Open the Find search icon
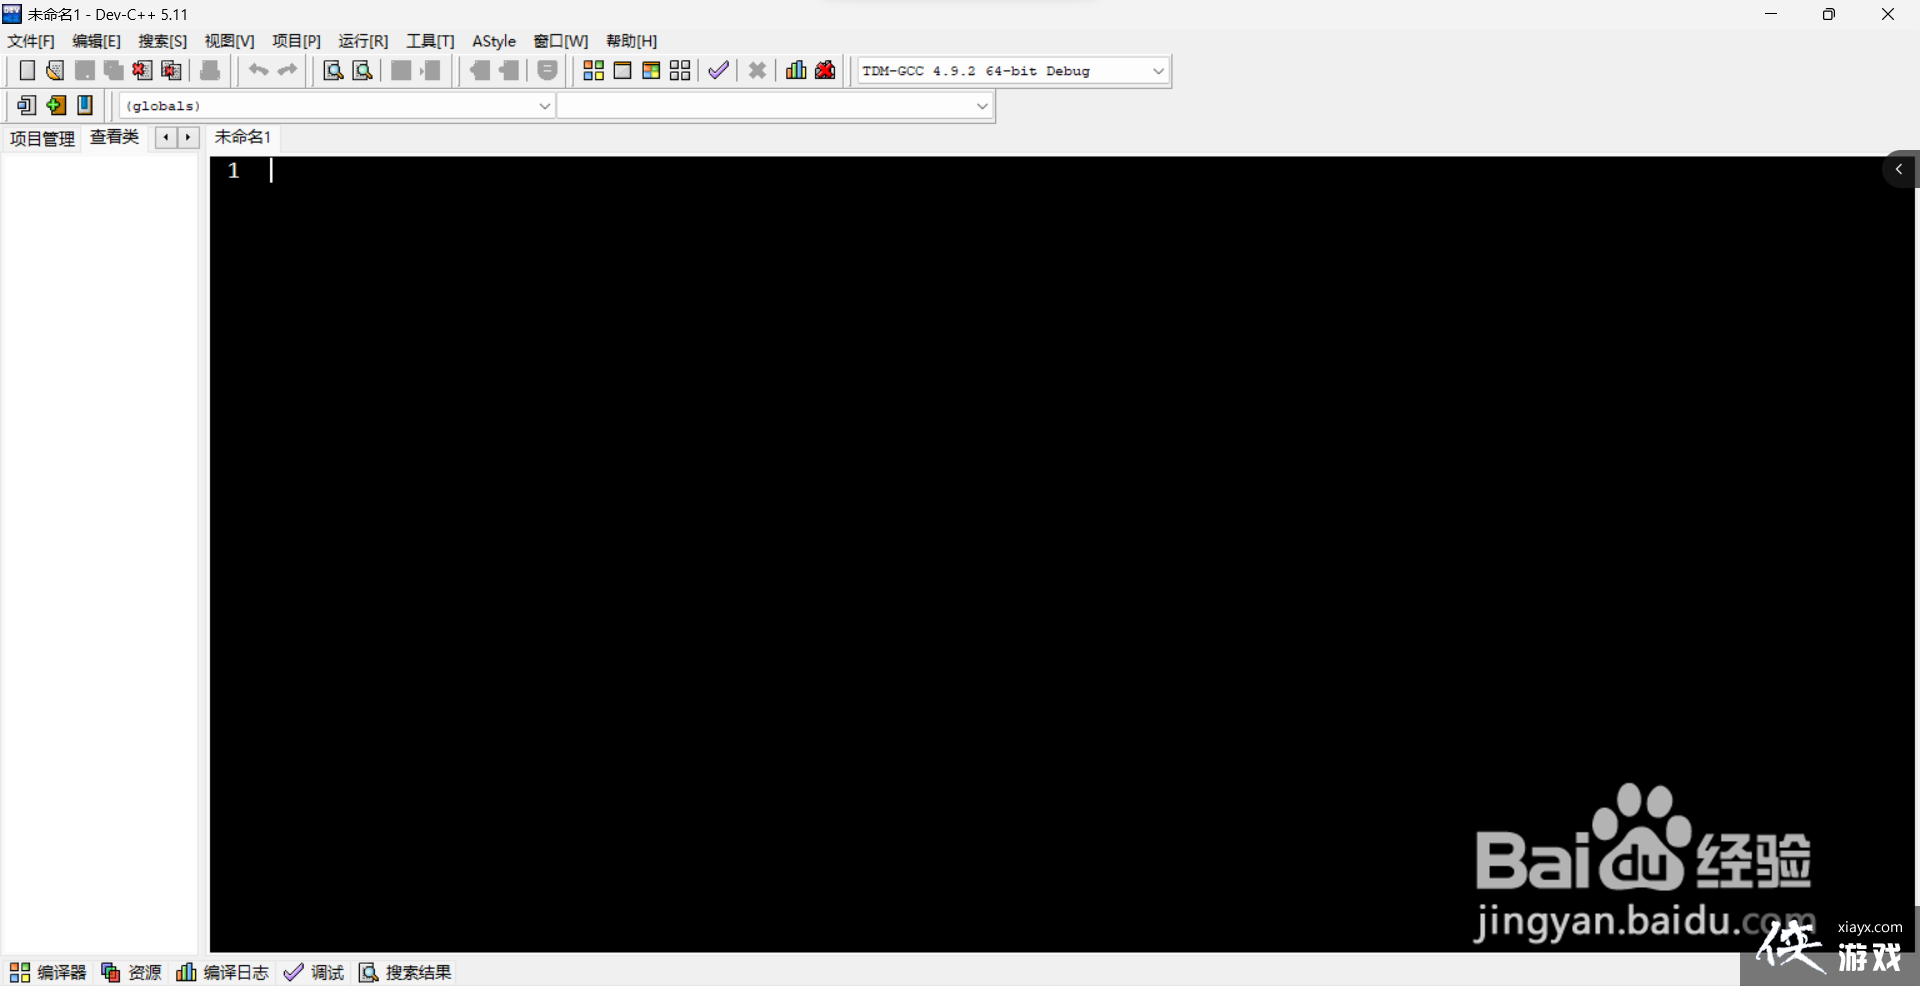The height and width of the screenshot is (986, 1920). tap(333, 70)
